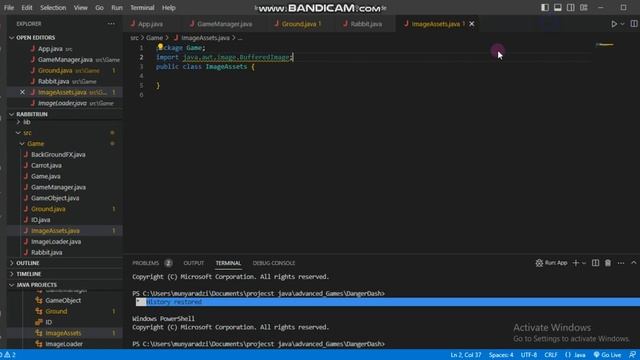Select GameObject class in Java Projects
640x360 pixels.
(x=63, y=300)
